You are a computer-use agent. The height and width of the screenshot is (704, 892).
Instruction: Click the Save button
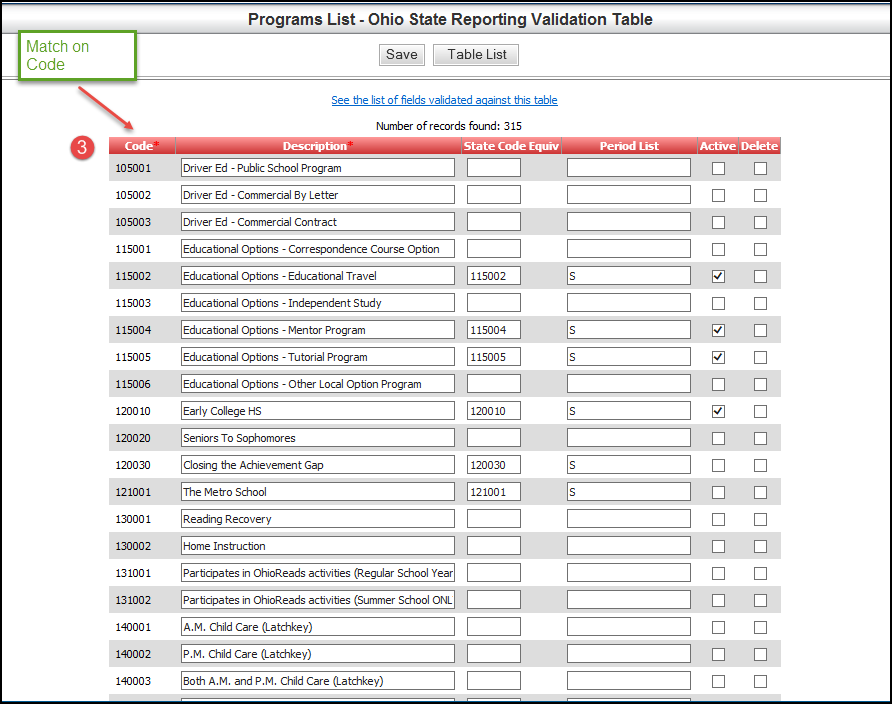(x=401, y=55)
